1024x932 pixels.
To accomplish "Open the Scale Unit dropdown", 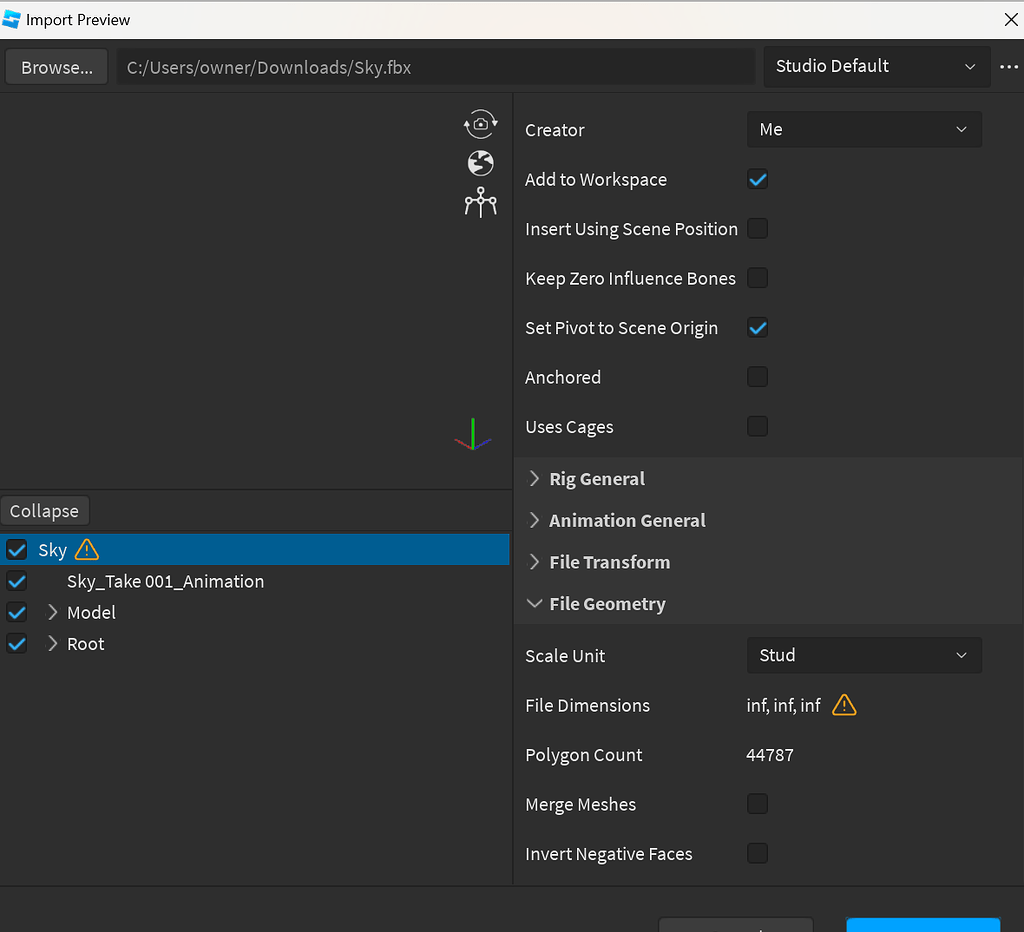I will click(863, 655).
